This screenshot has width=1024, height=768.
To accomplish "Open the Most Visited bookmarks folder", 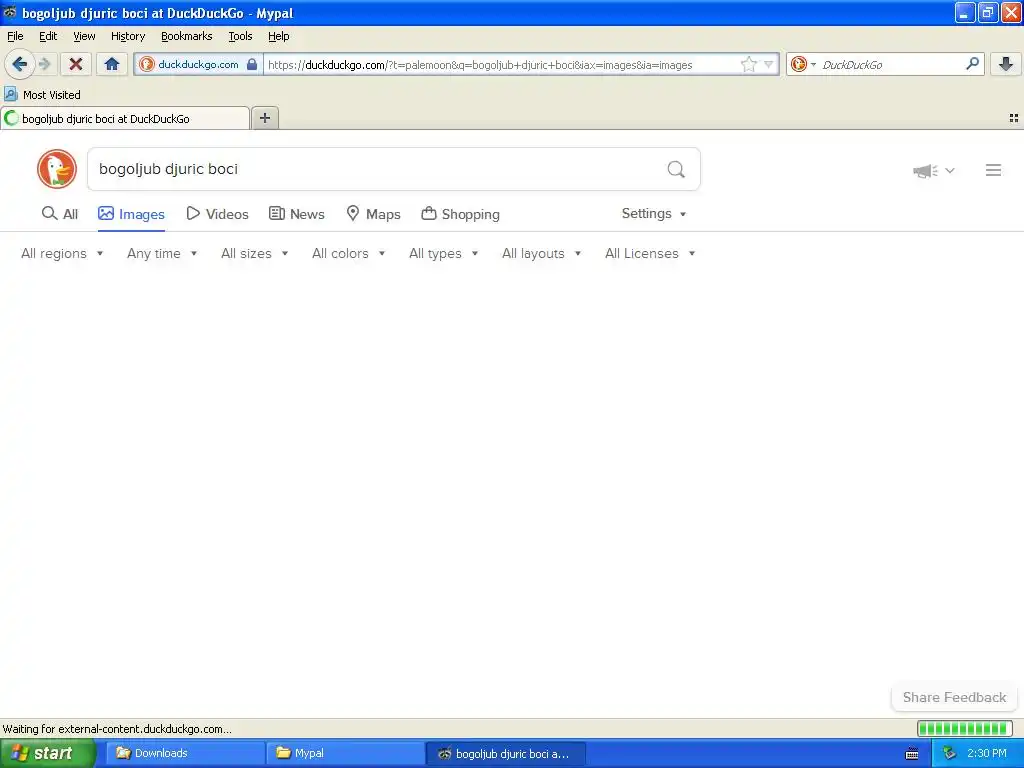I will (x=43, y=95).
